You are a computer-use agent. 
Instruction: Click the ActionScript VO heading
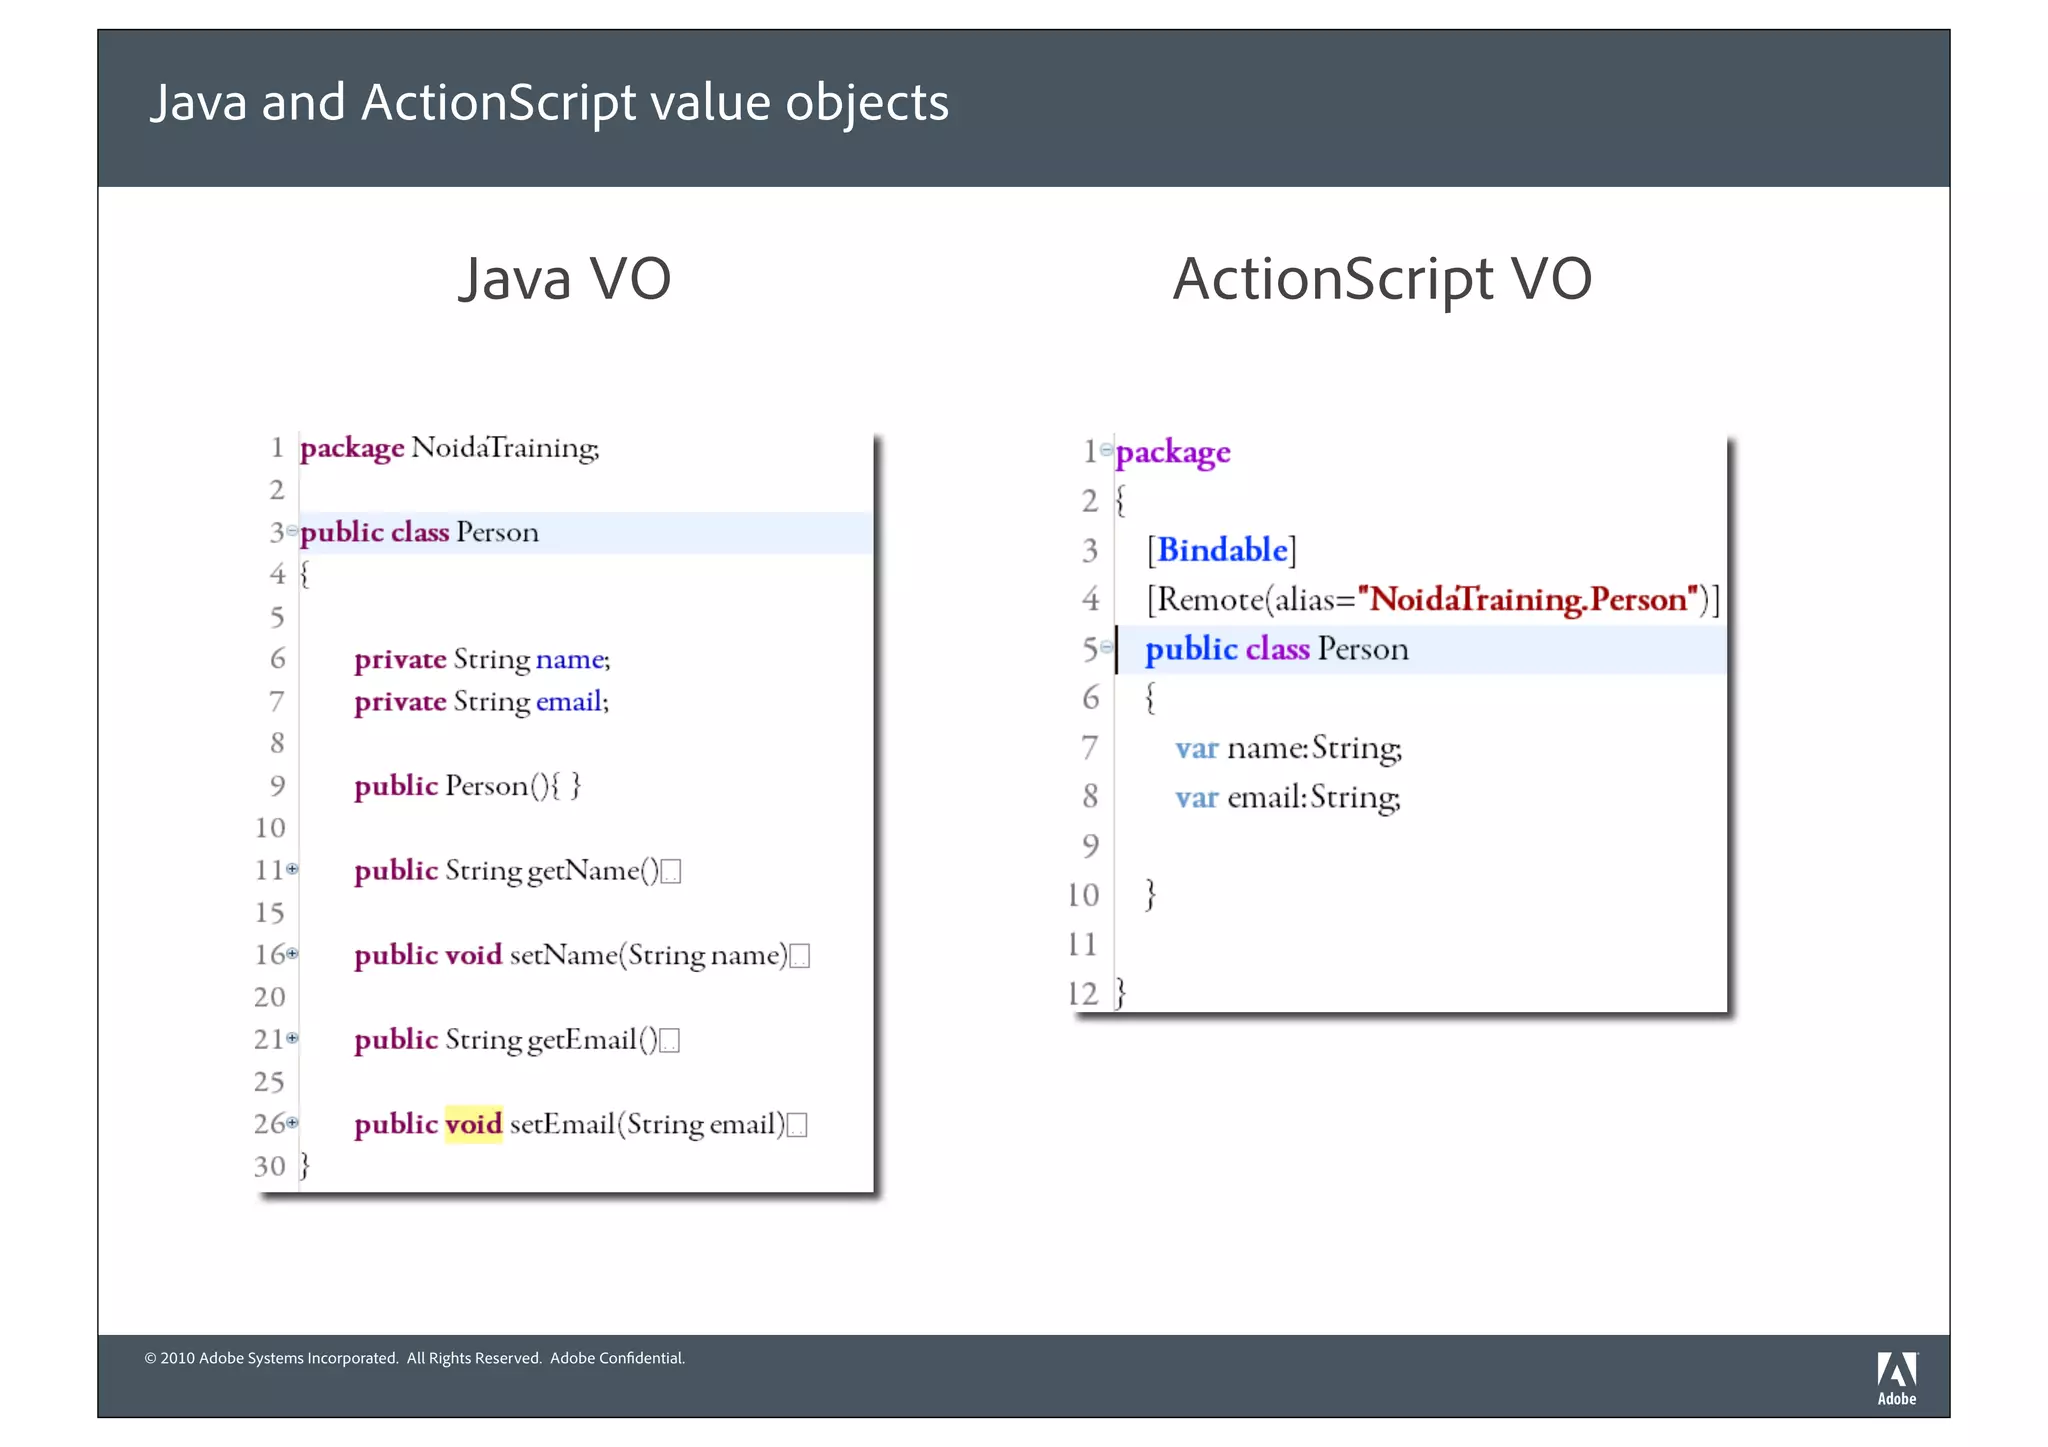coord(1382,278)
